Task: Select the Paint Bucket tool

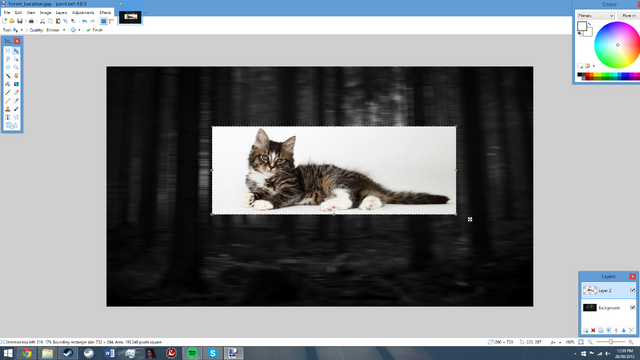Action: [8, 84]
